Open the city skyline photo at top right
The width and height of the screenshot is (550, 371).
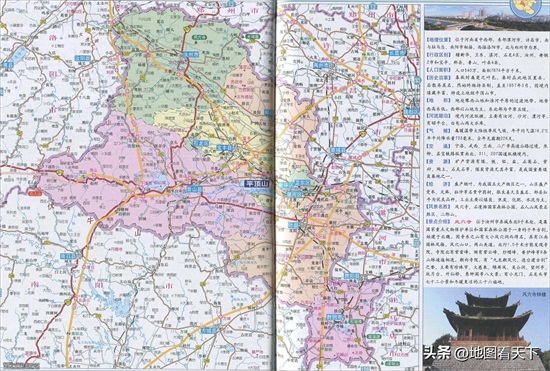[487, 18]
